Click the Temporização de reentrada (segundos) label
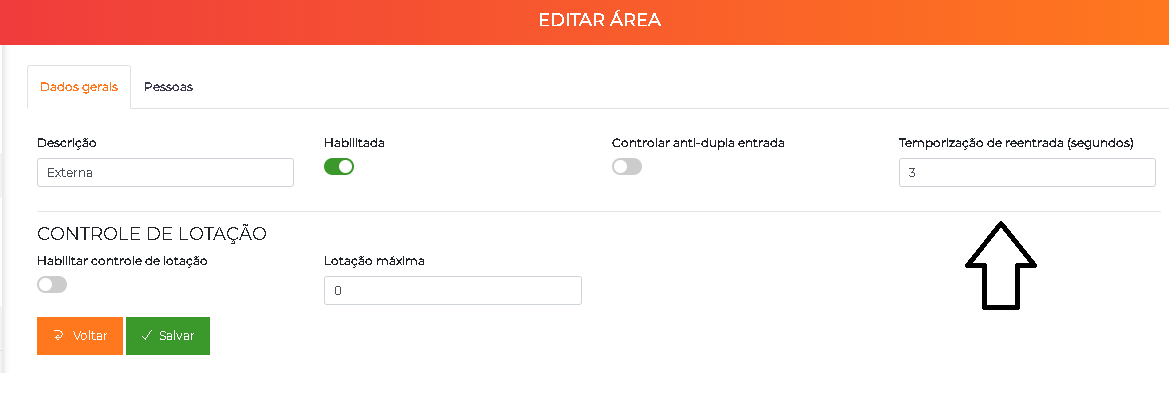Viewport: 1169px width, 395px height. 1016,143
